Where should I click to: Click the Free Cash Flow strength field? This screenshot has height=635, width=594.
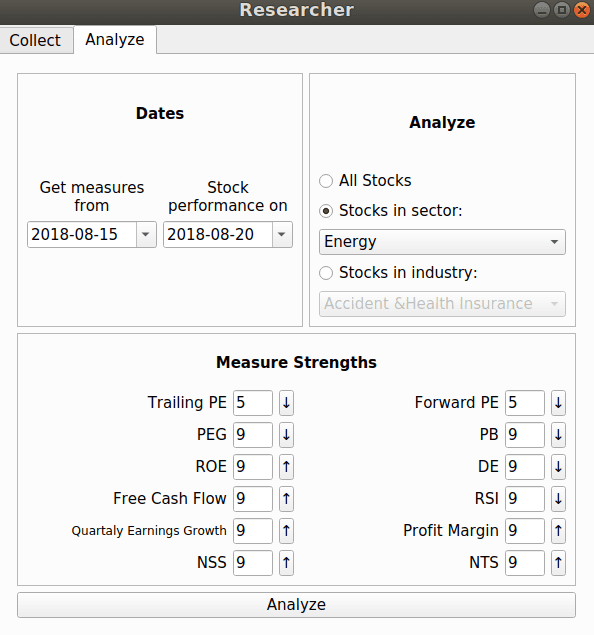253,499
